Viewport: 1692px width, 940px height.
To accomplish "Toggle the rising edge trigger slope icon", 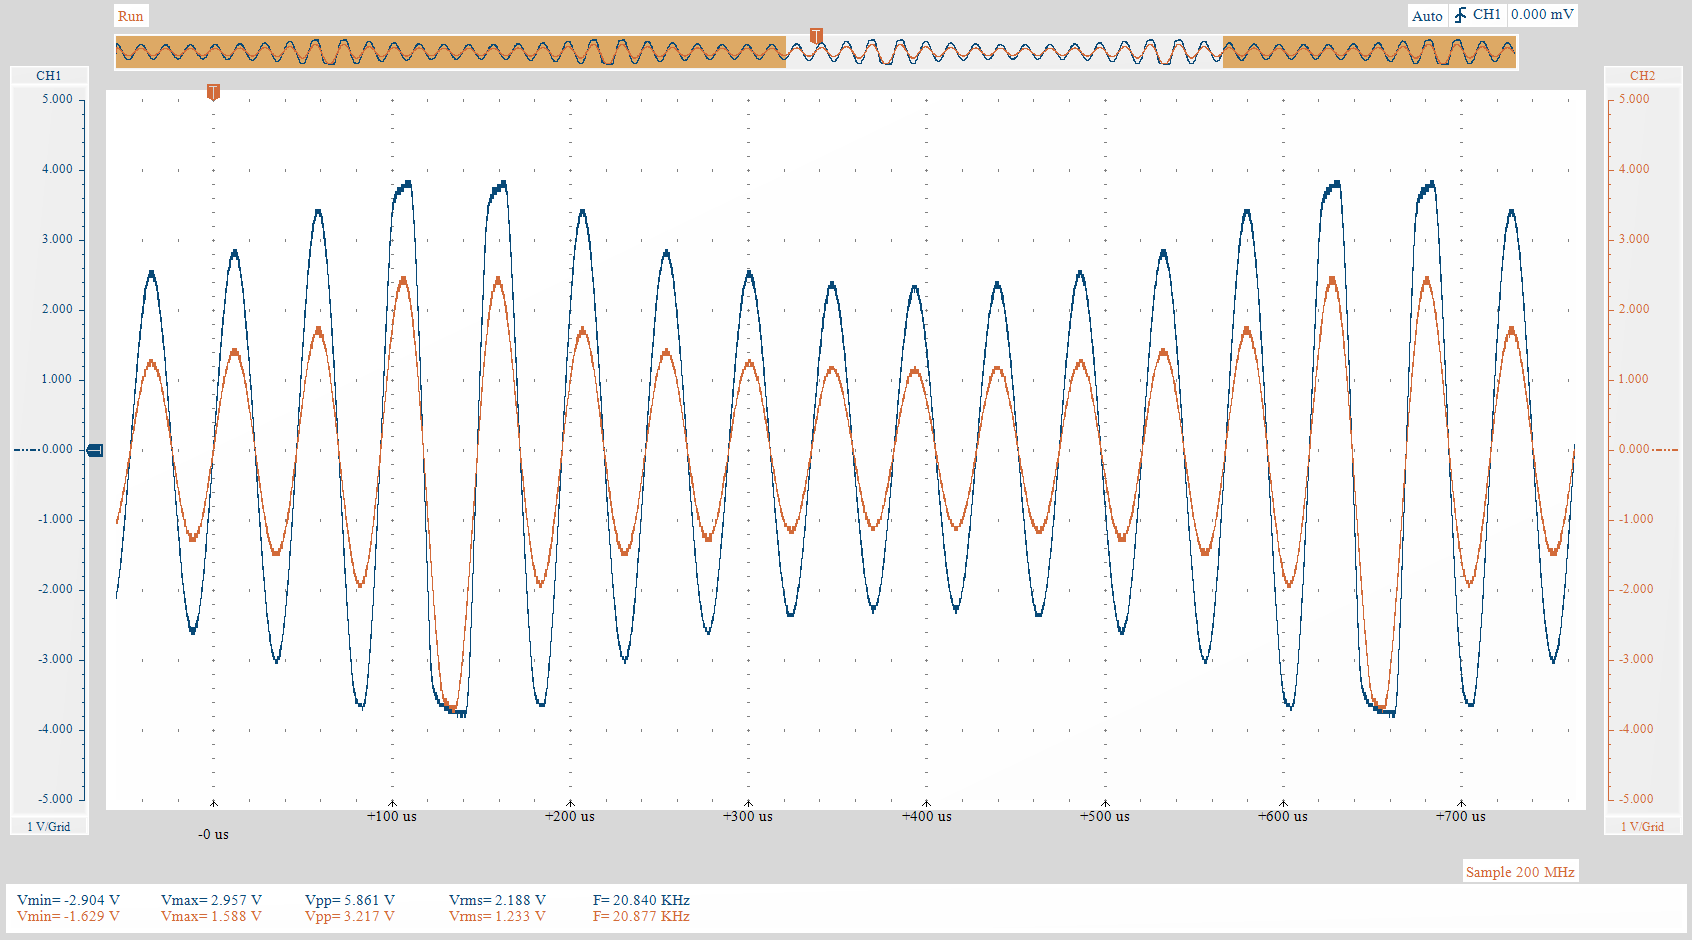I will click(x=1460, y=15).
